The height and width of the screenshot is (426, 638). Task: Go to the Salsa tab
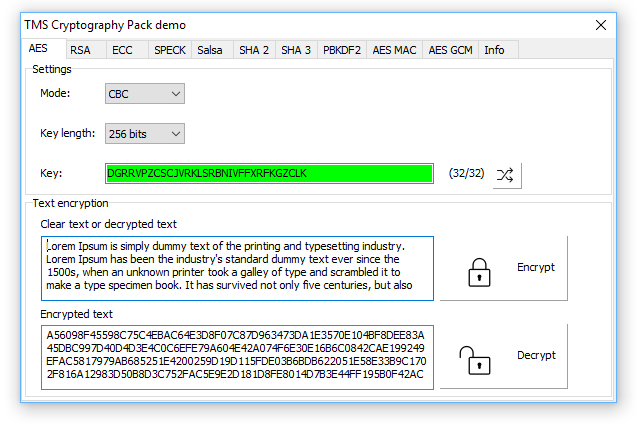pyautogui.click(x=210, y=50)
